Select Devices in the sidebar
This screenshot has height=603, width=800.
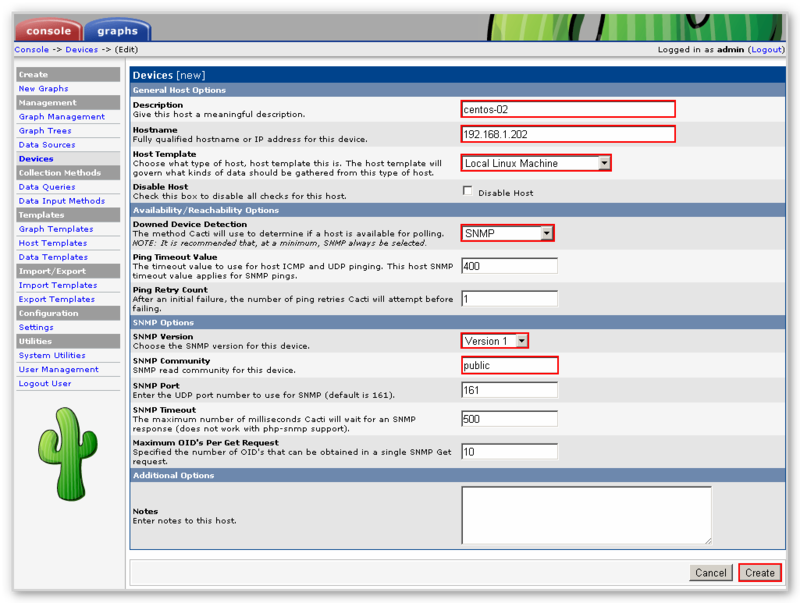pos(36,159)
